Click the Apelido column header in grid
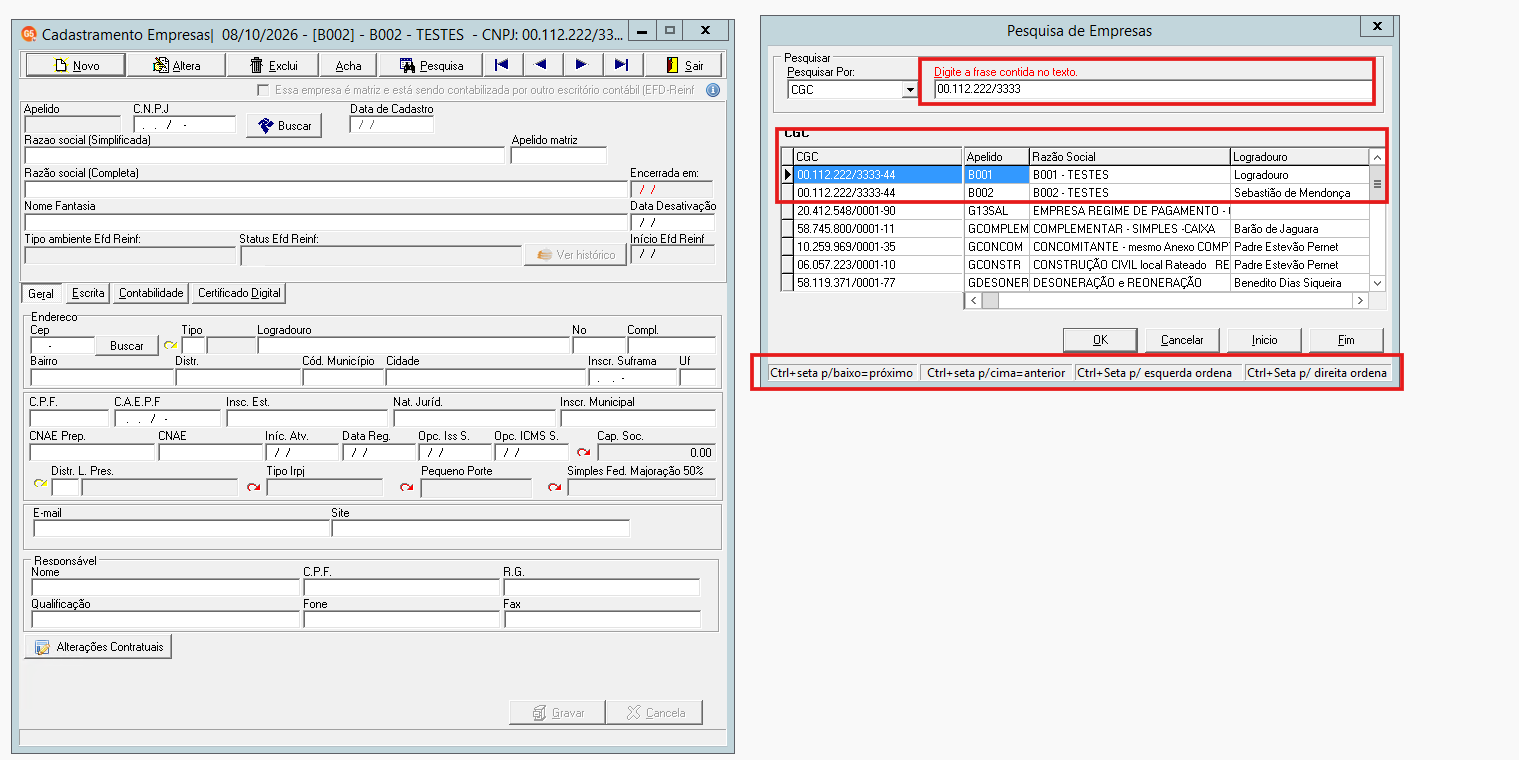This screenshot has height=760, width=1519. [996, 157]
